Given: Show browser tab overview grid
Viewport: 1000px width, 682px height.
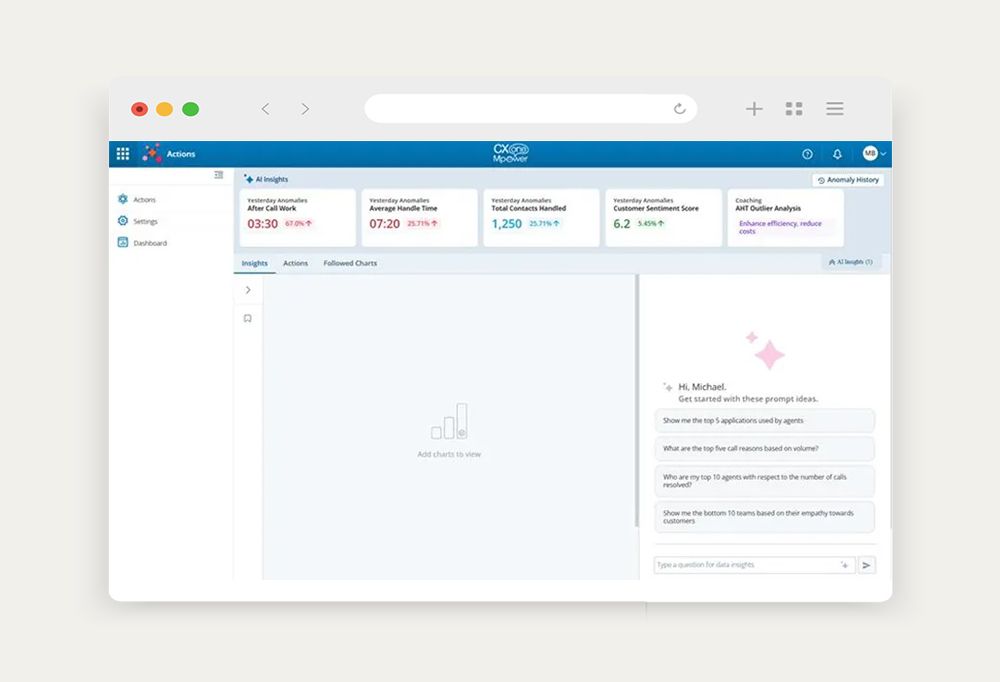Looking at the screenshot, I should 794,109.
